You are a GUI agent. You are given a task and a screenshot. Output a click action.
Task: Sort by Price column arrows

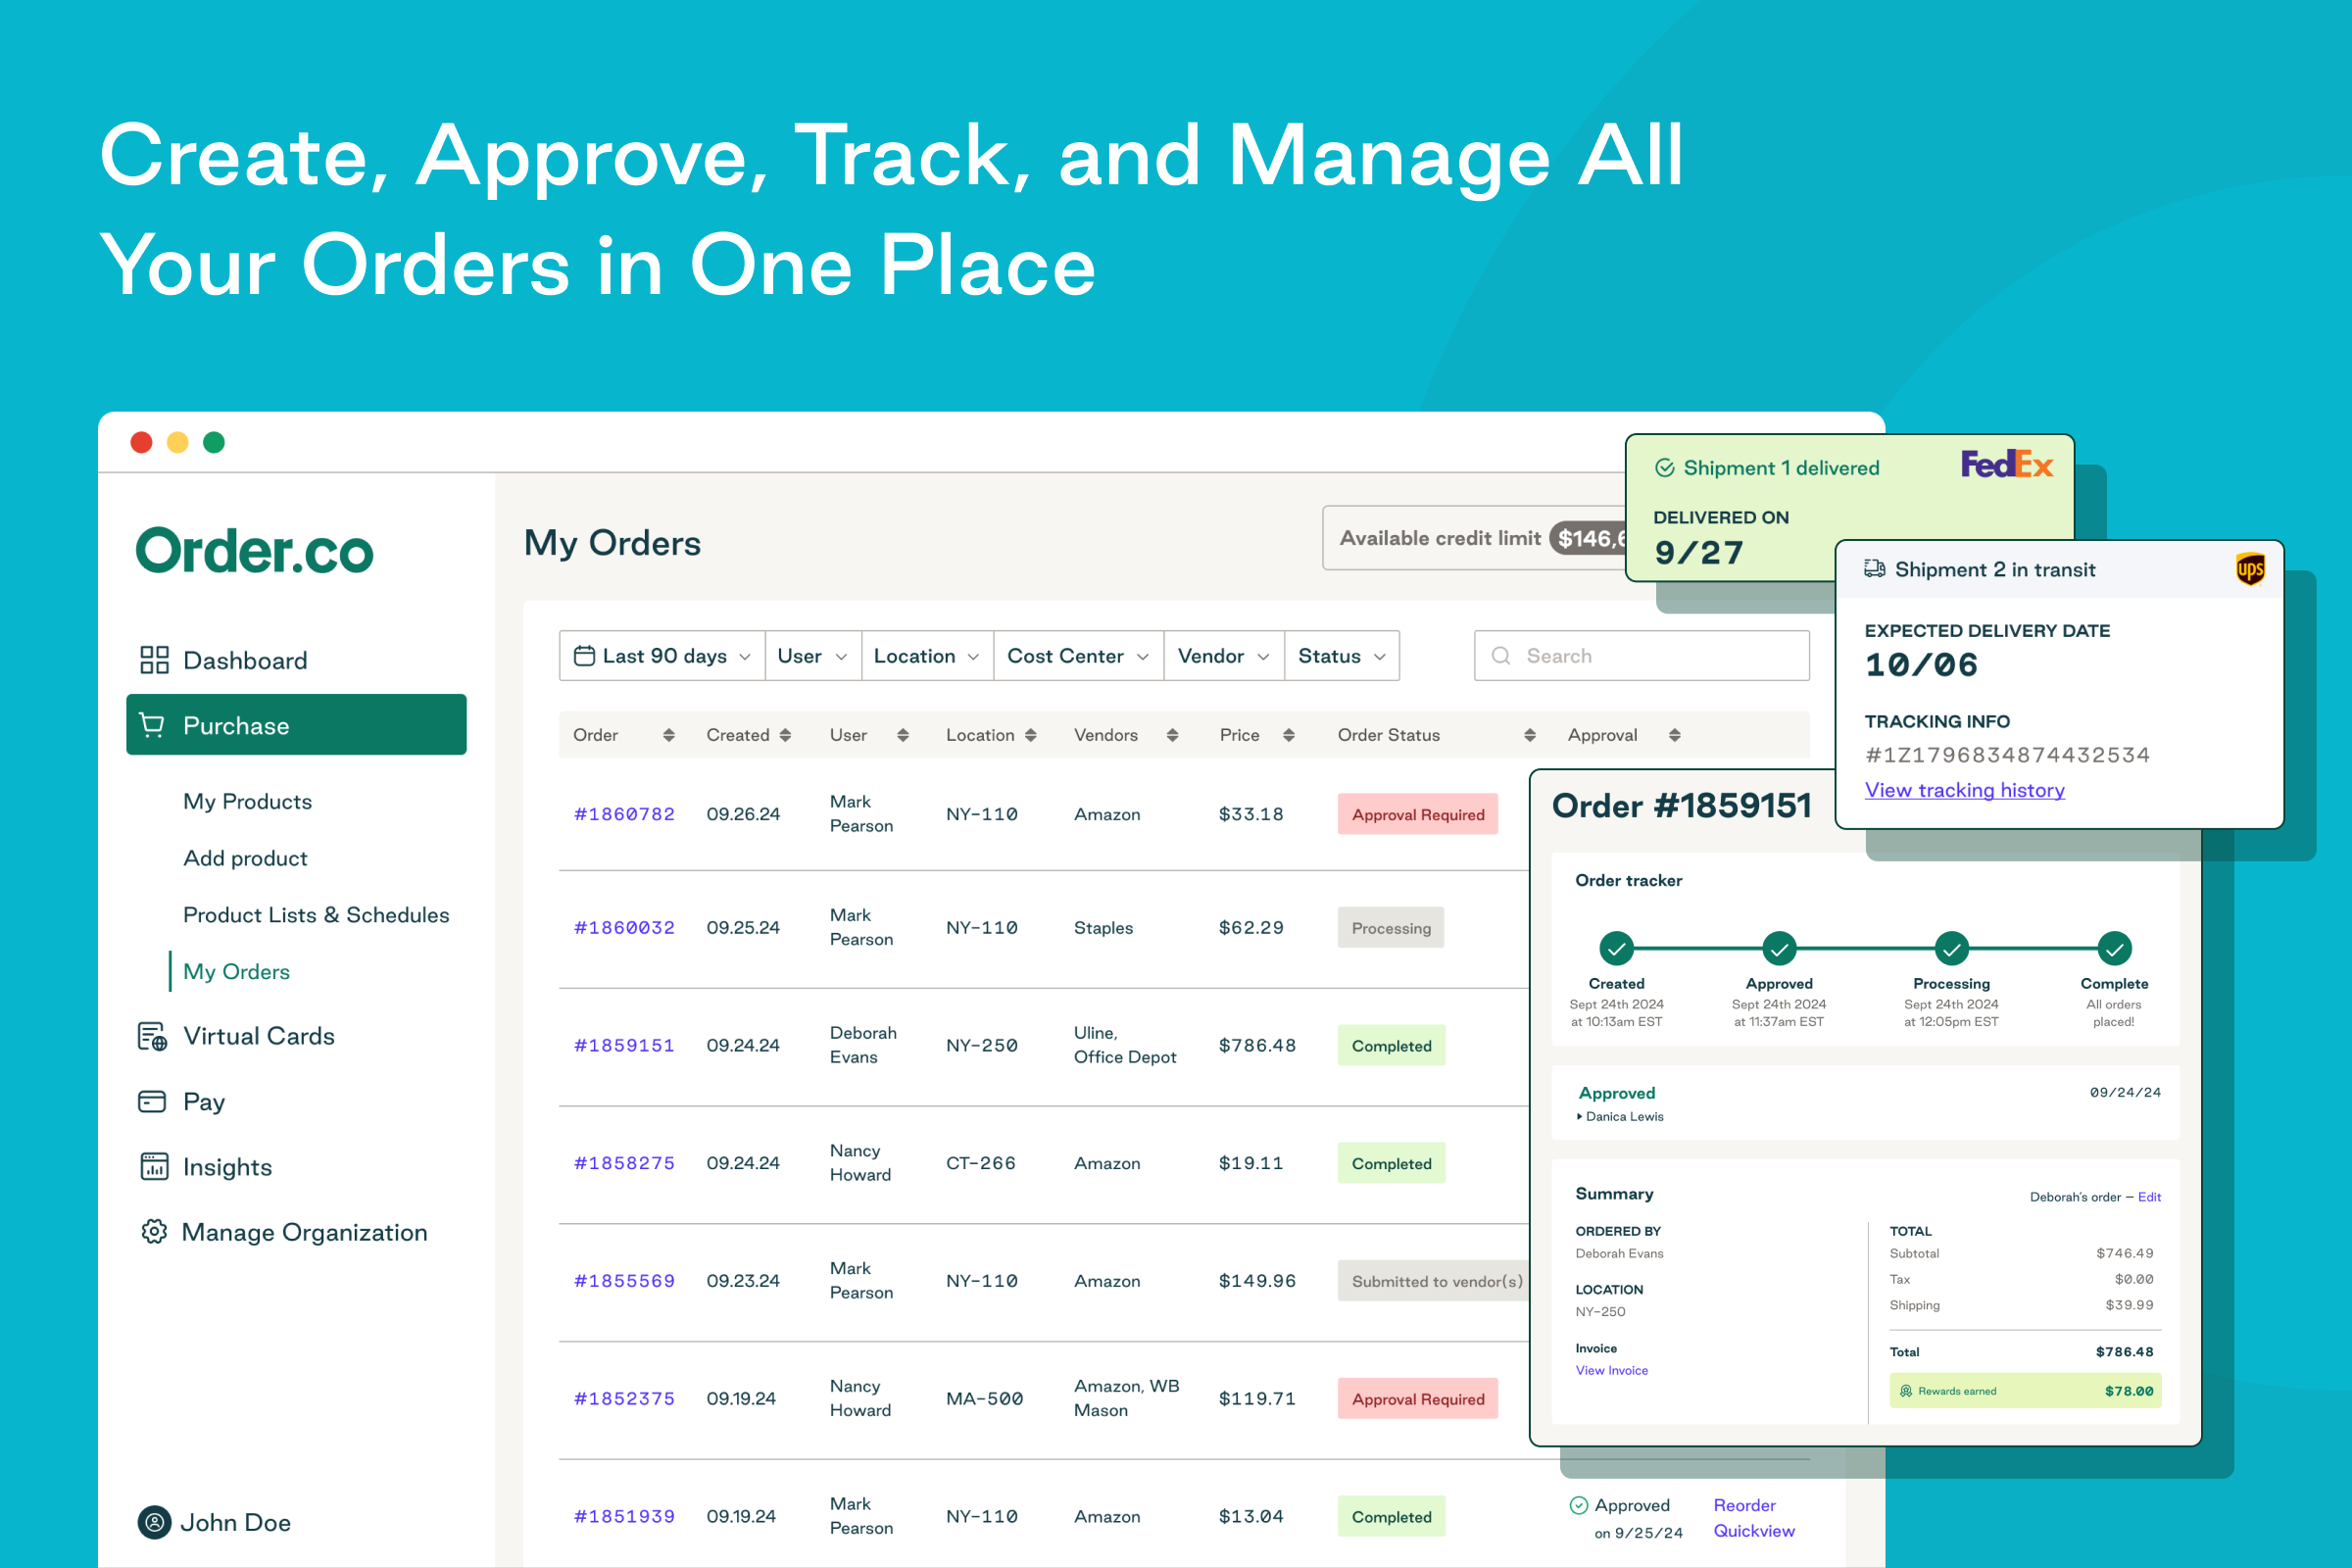click(1289, 735)
